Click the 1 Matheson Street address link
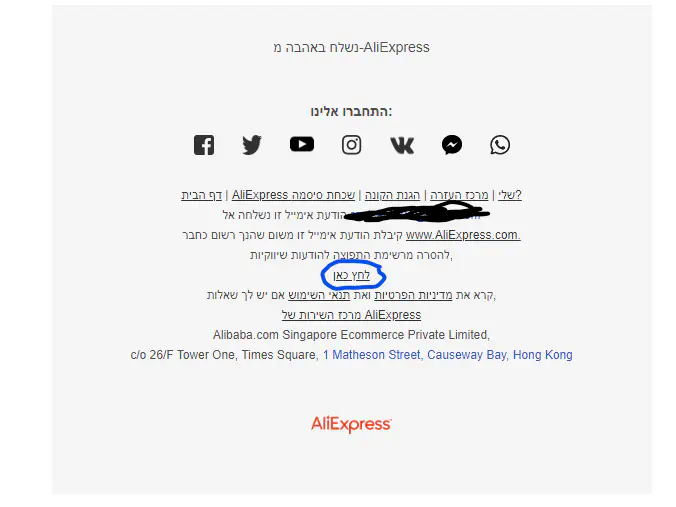 click(x=371, y=355)
